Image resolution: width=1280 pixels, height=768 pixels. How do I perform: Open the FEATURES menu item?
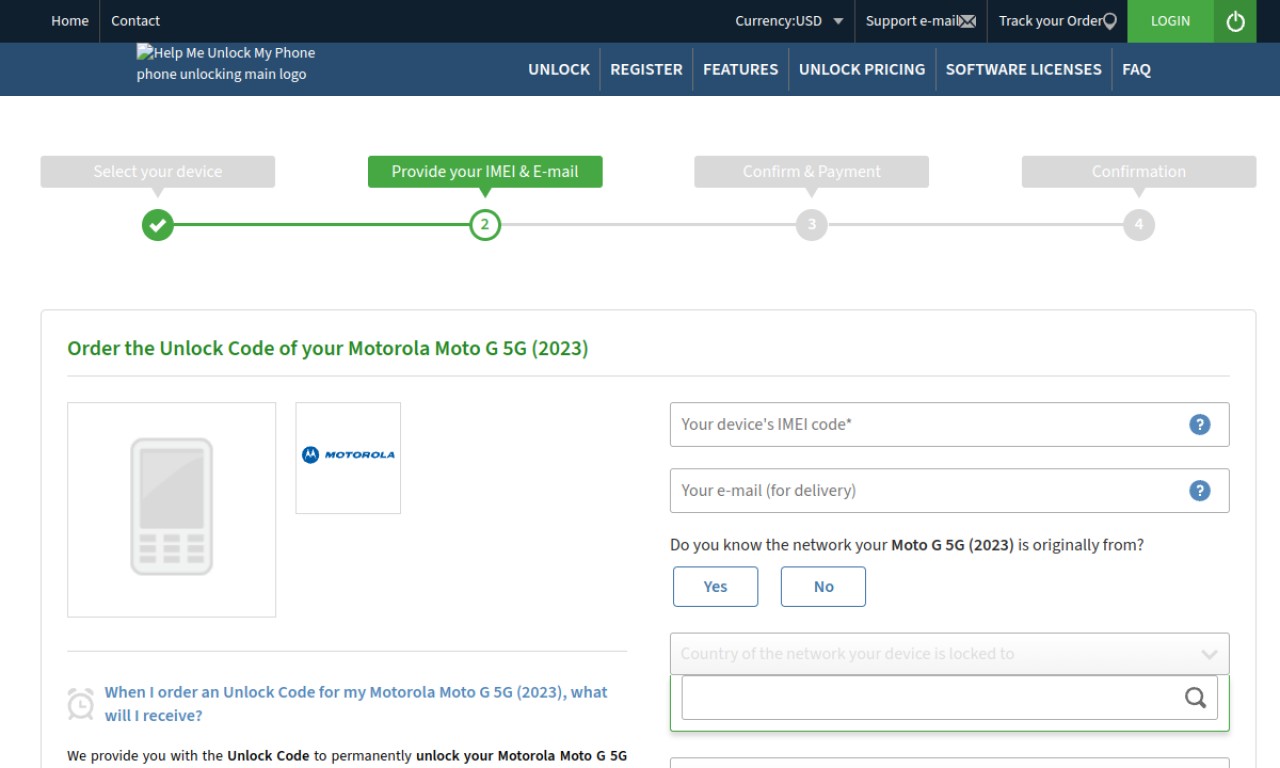click(x=740, y=69)
